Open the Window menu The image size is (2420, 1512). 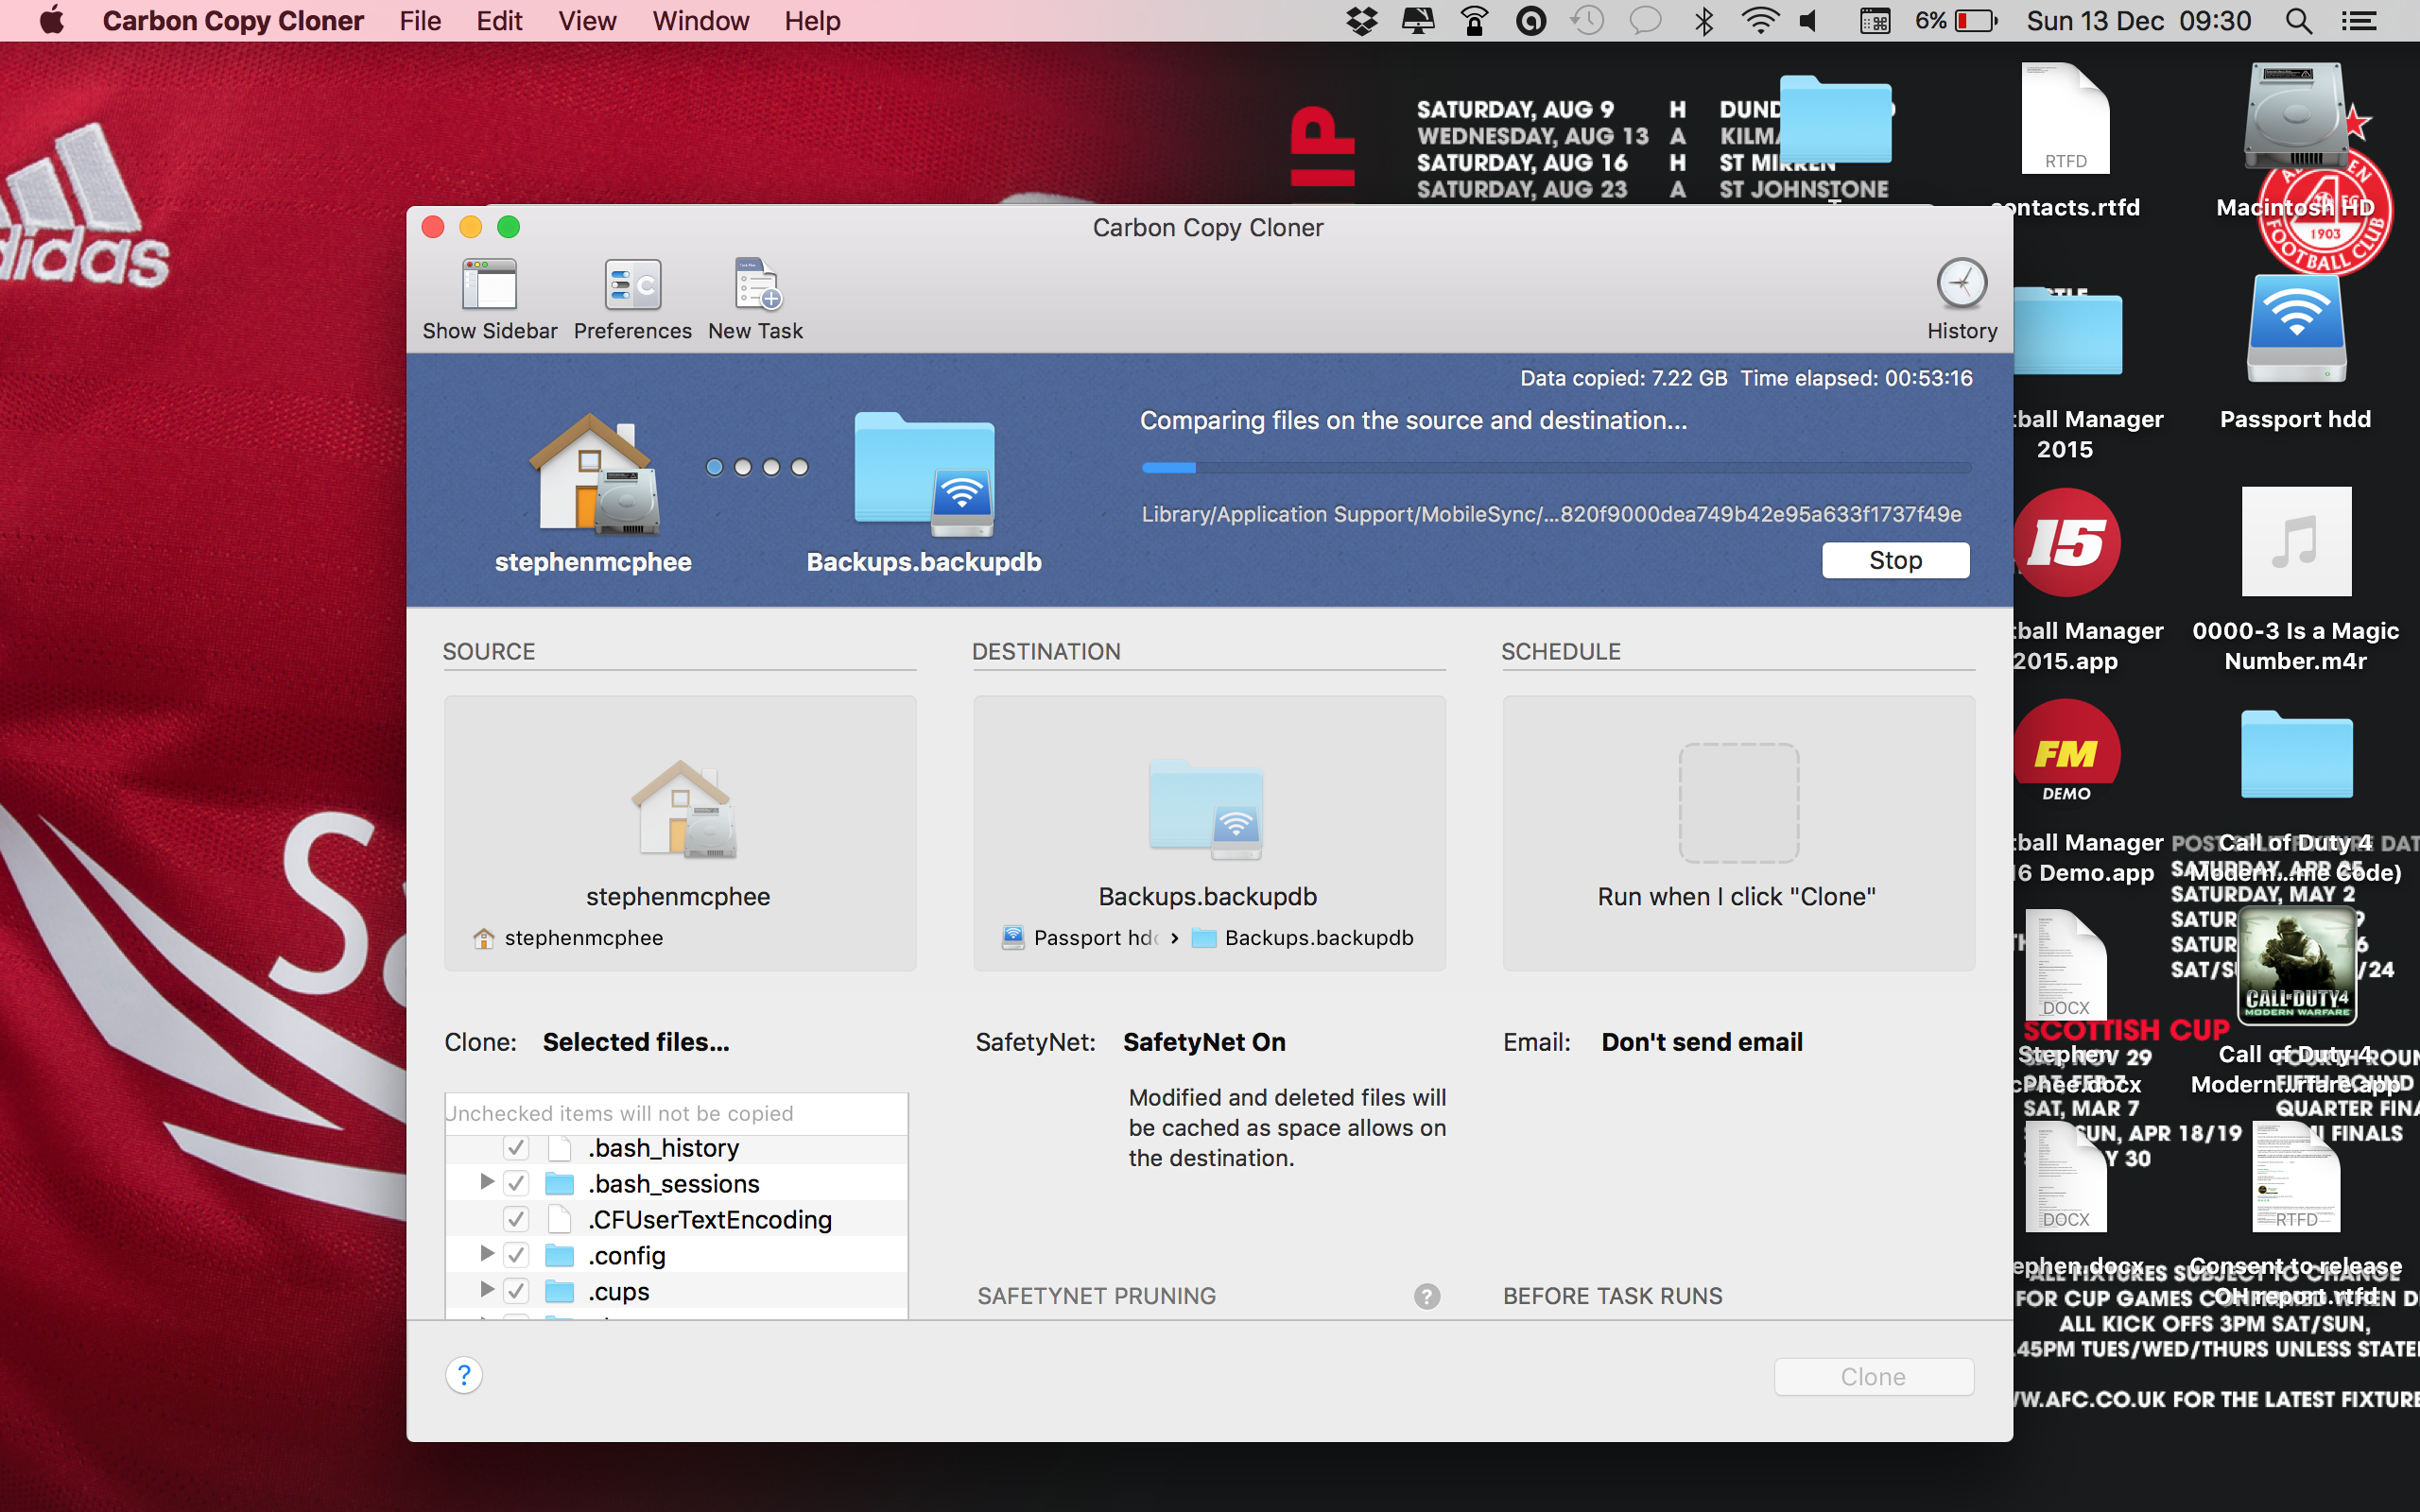point(700,21)
